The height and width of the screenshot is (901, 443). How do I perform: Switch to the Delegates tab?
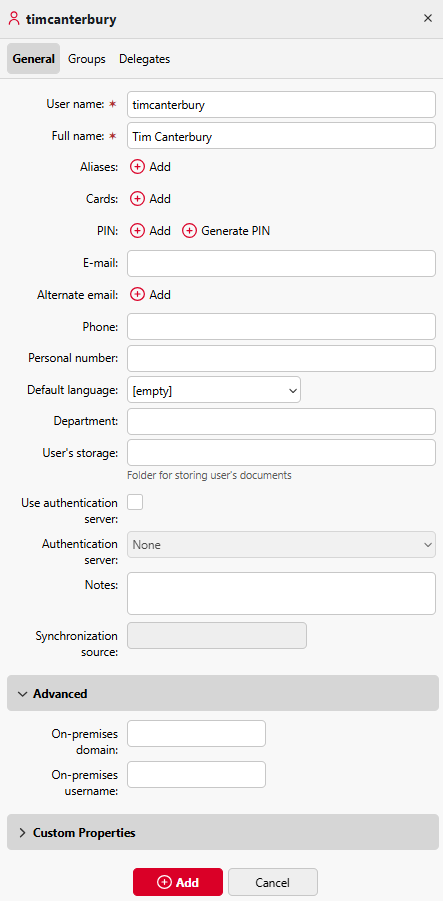[144, 59]
